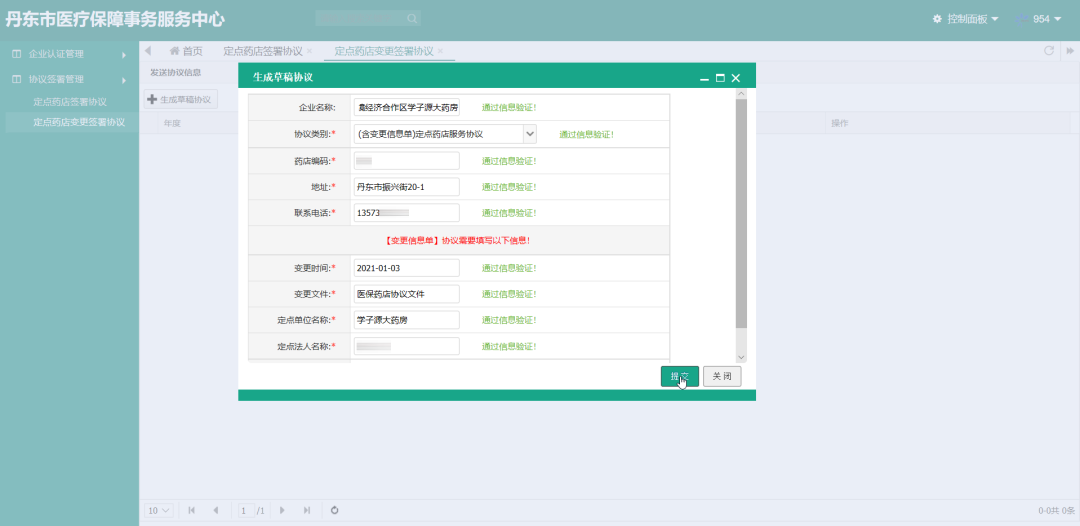Minimize the 生成草稿协议 dialog
1080x526 pixels.
pos(704,78)
